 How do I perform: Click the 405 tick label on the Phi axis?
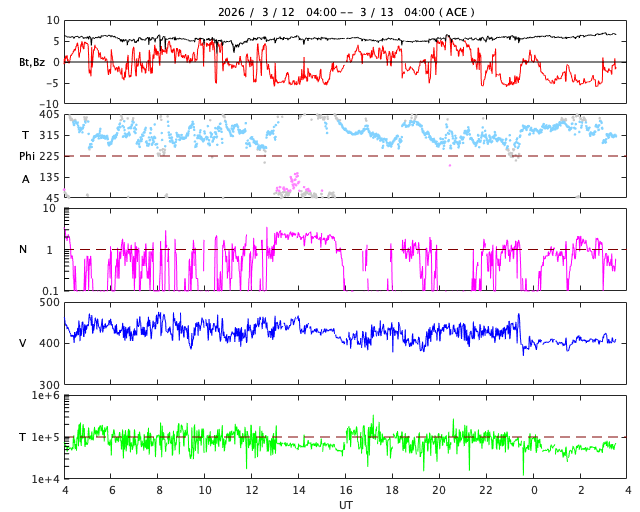pos(49,115)
